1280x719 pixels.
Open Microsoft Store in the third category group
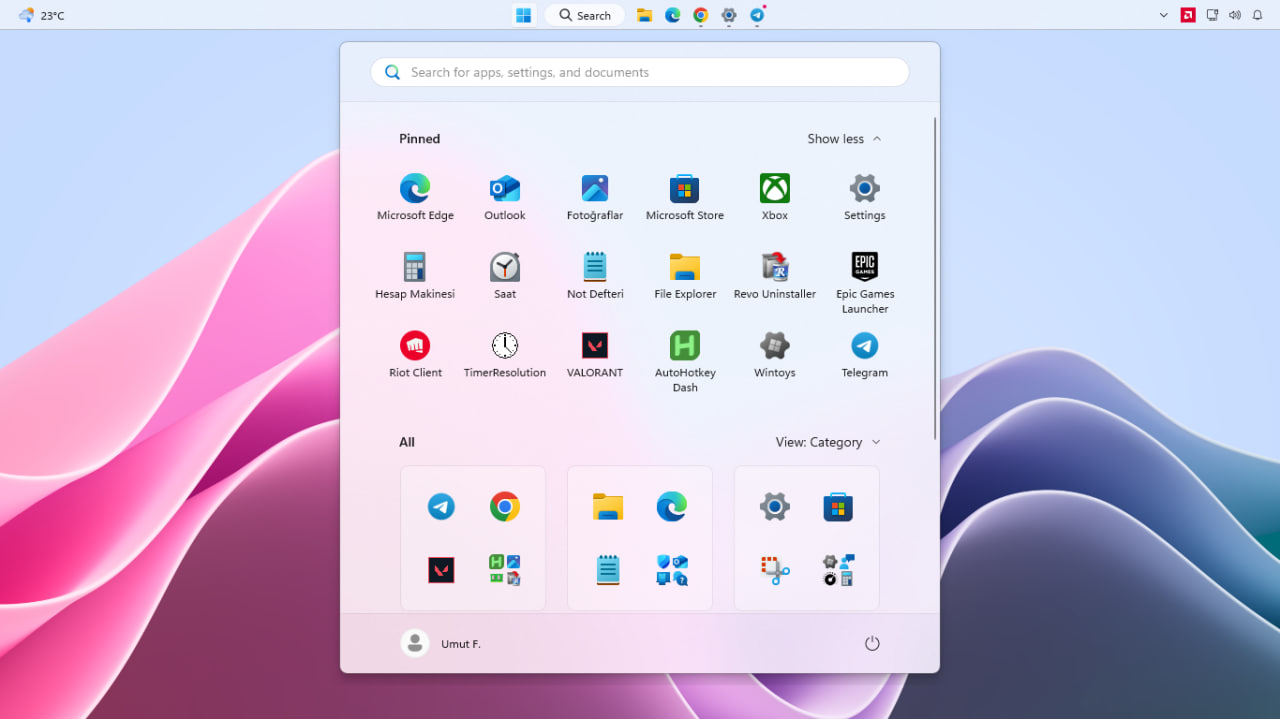[x=838, y=507]
